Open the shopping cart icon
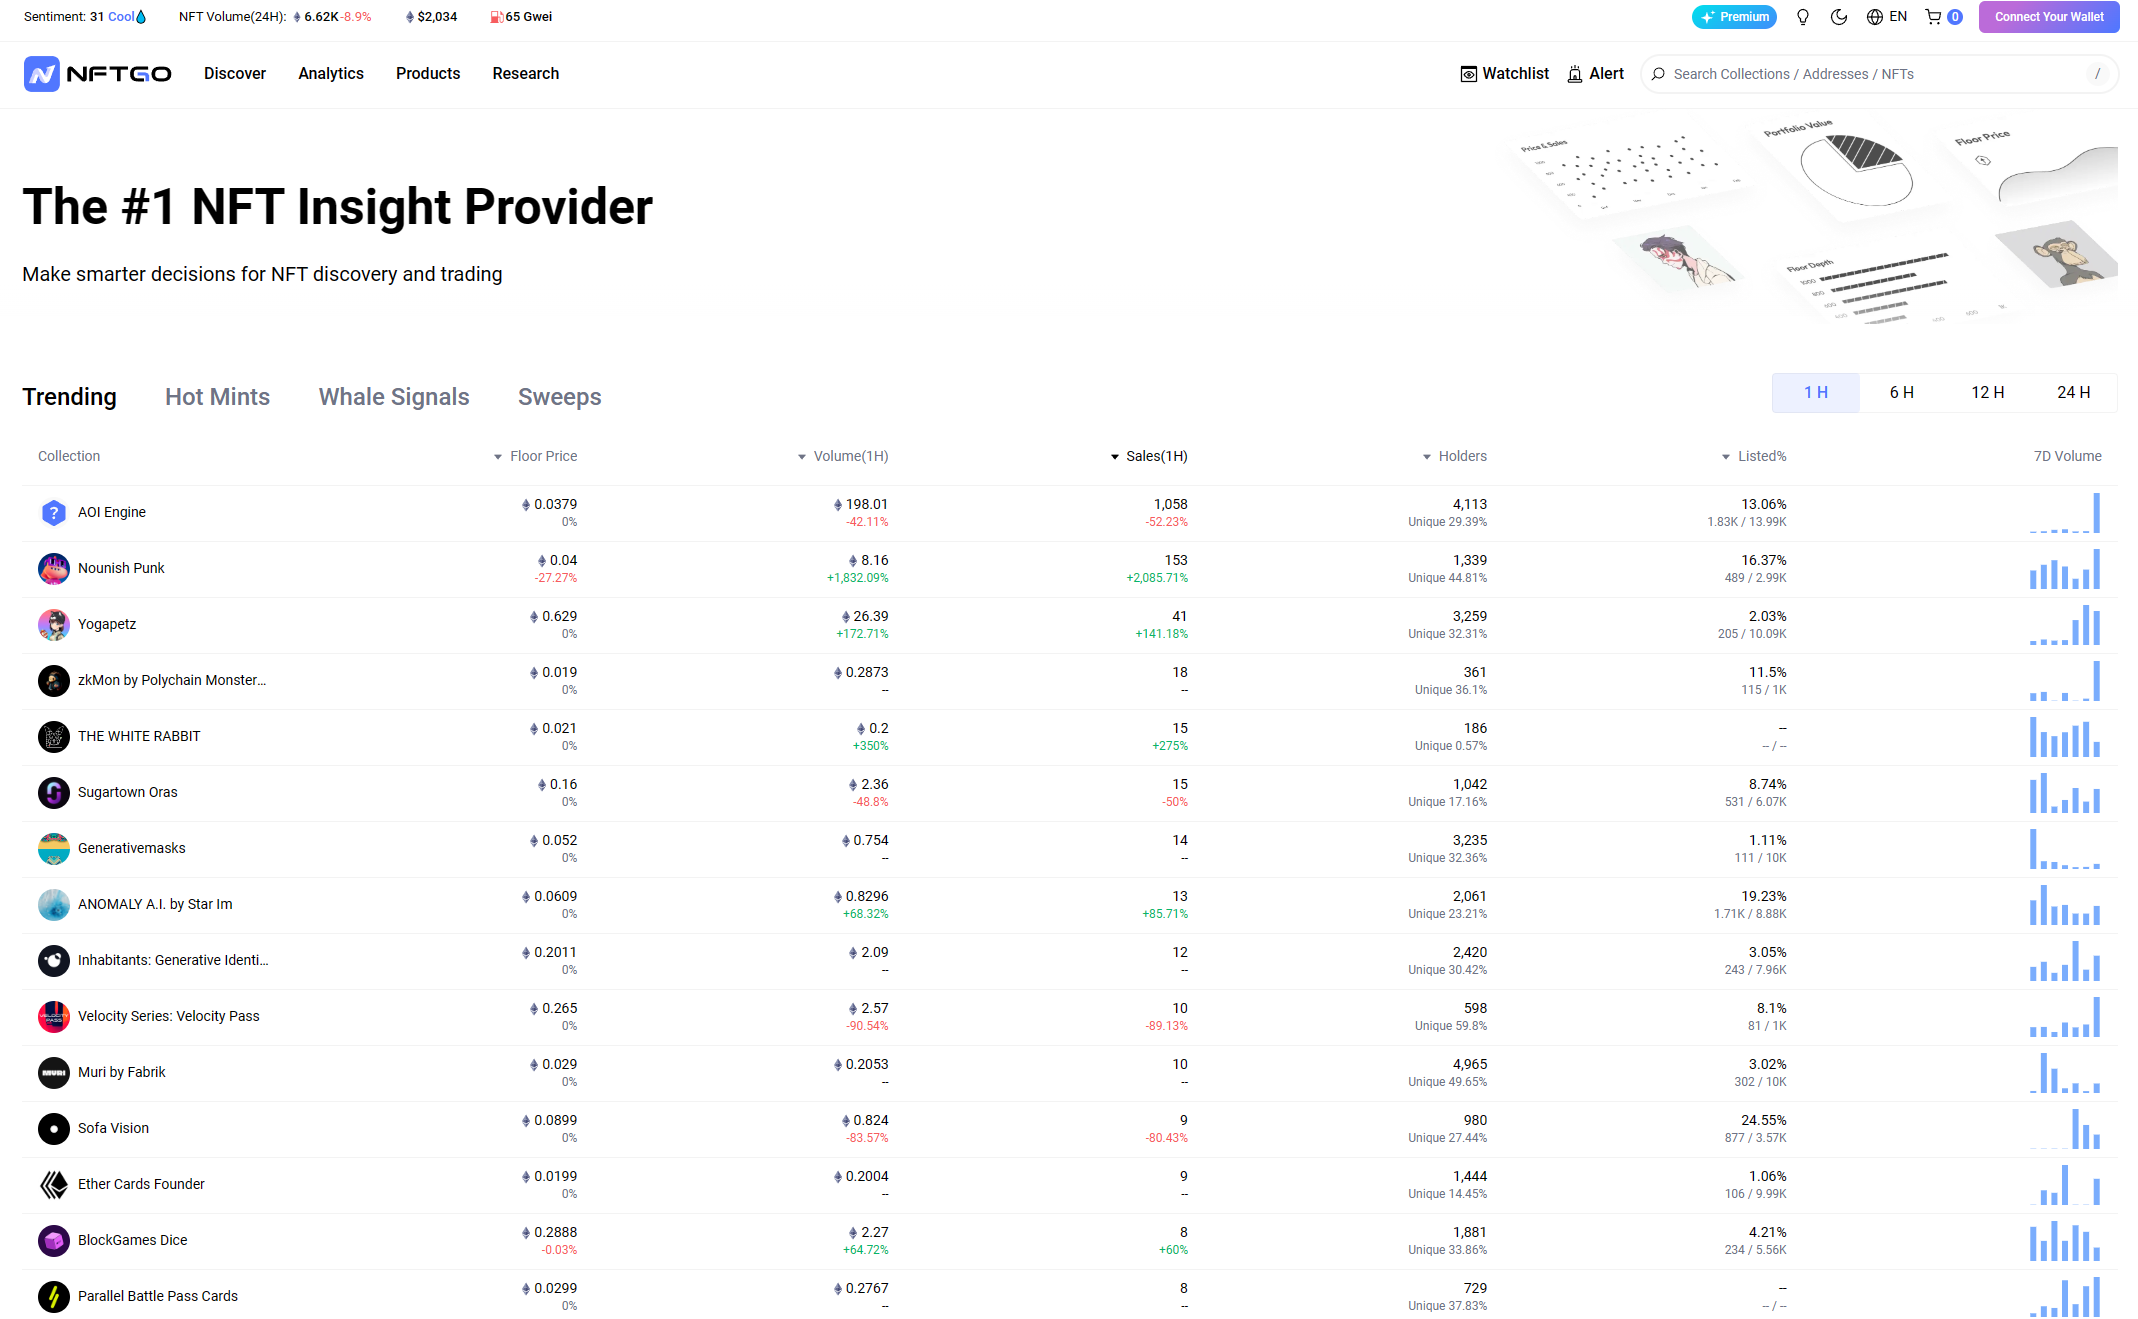Screen dimensions: 2138x1319 click(x=1943, y=17)
